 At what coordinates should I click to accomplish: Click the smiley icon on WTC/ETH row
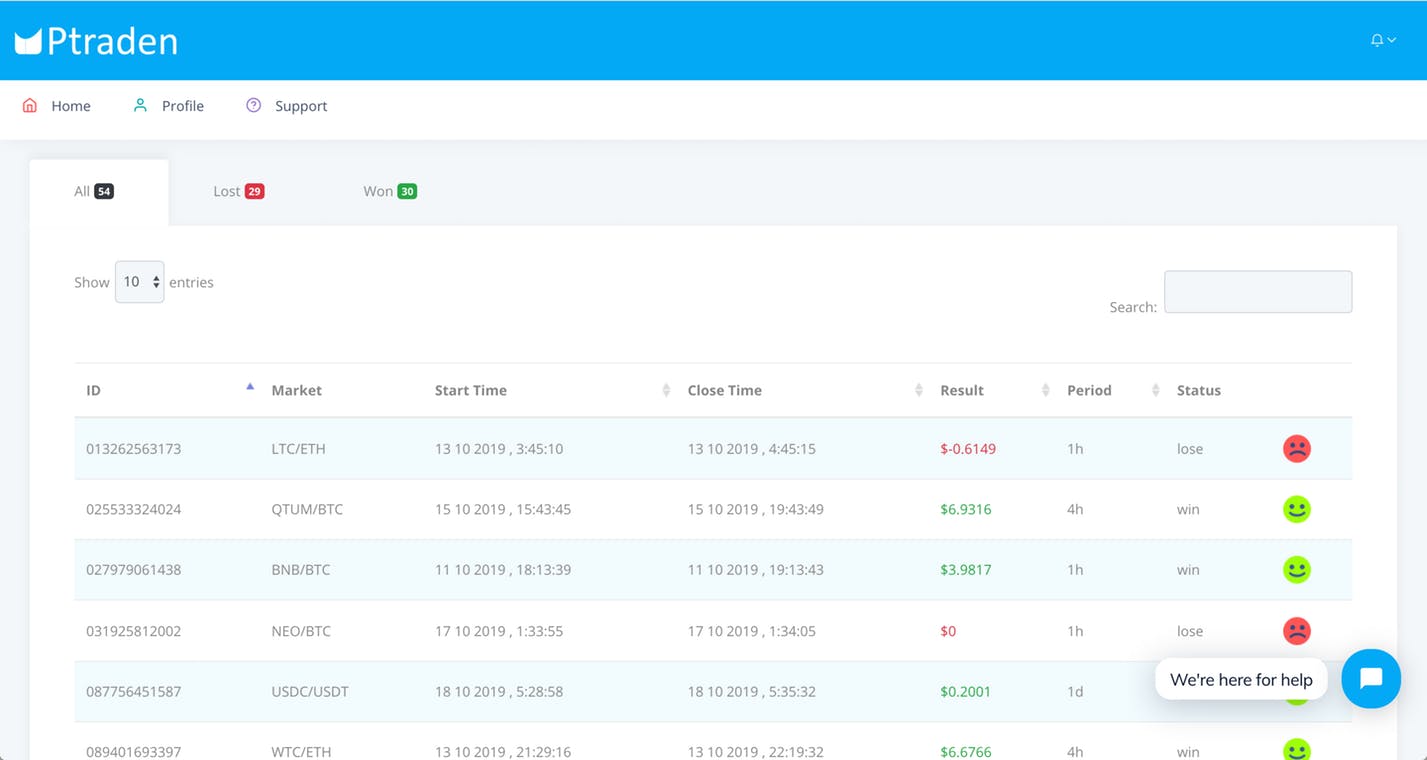[1296, 749]
